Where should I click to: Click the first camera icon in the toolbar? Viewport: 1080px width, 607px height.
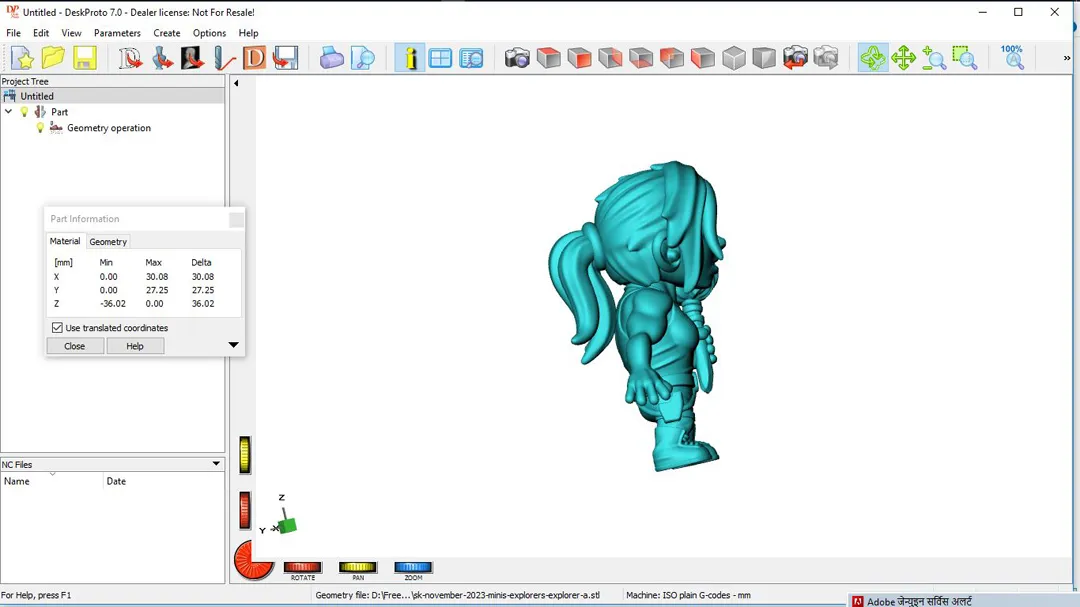(517, 58)
